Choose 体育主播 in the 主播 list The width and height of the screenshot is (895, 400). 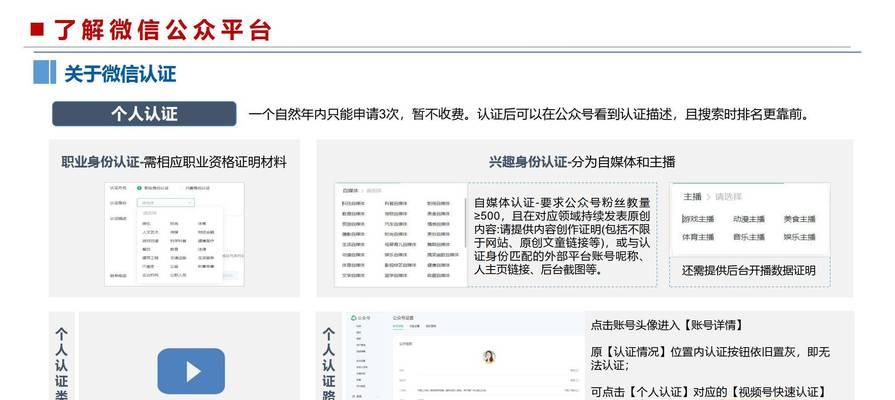click(698, 237)
